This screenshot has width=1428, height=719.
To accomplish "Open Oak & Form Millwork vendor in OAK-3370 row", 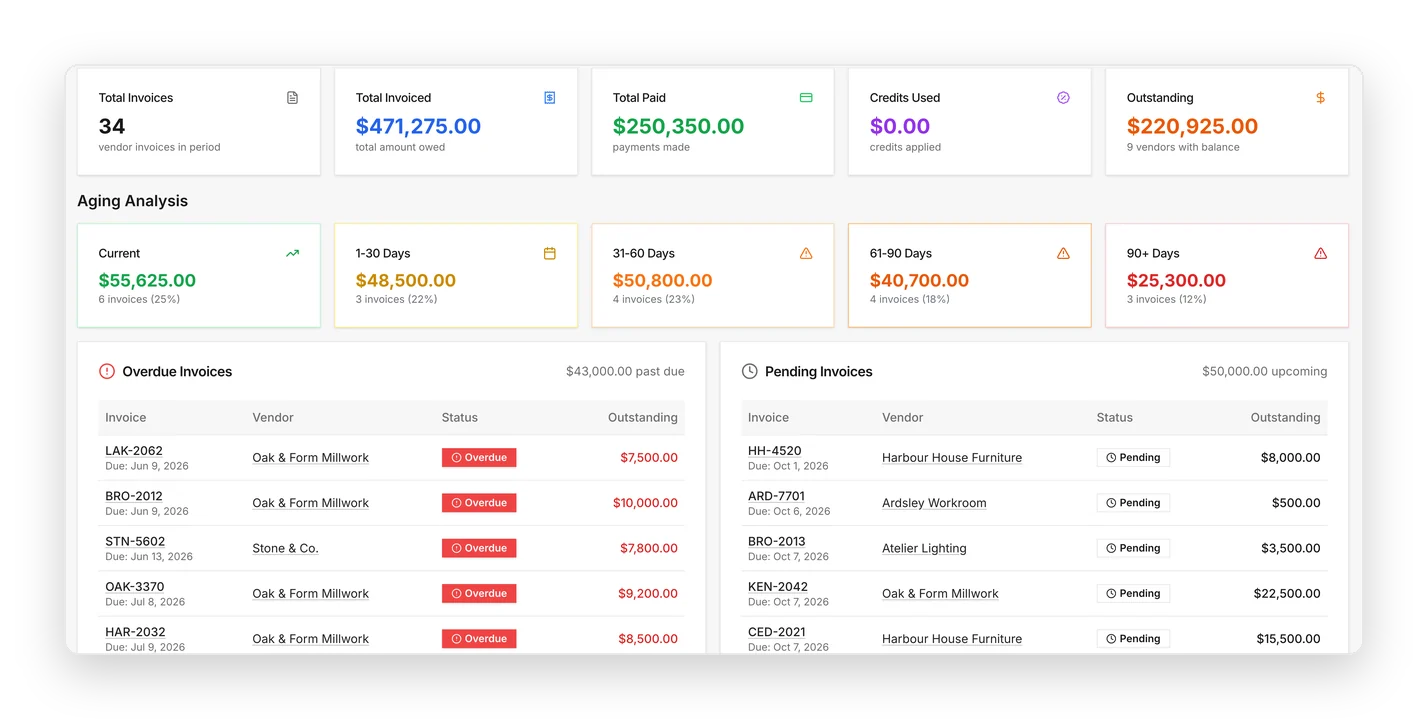I will tap(310, 594).
